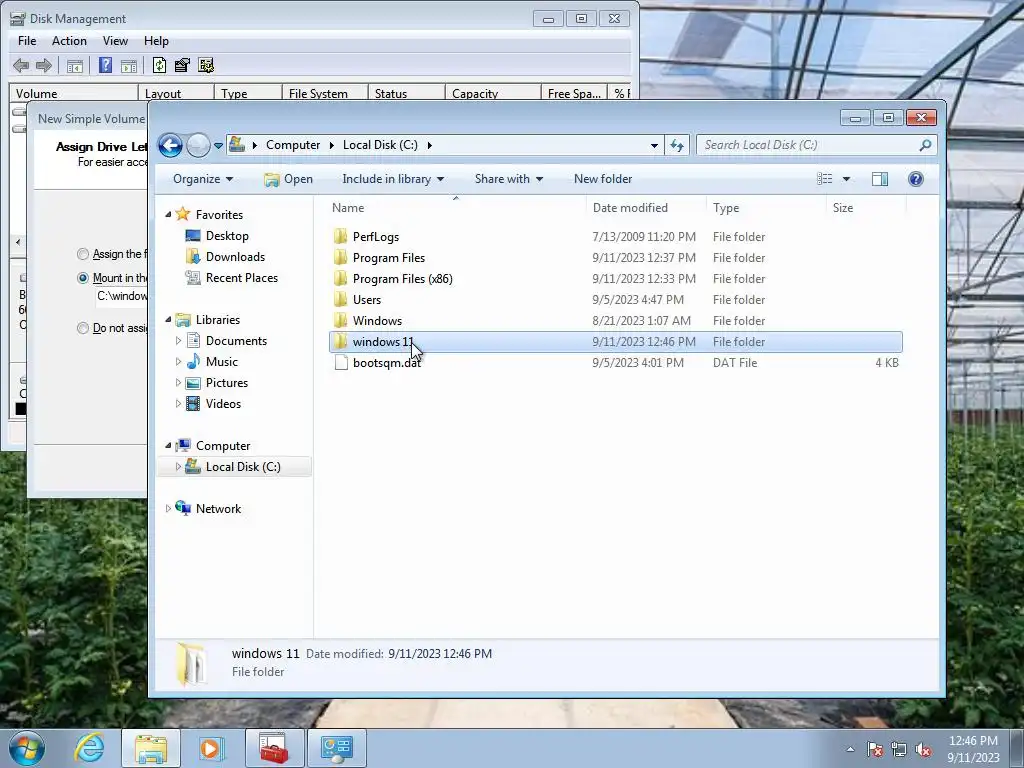Select the PerfLogs folder

[376, 237]
